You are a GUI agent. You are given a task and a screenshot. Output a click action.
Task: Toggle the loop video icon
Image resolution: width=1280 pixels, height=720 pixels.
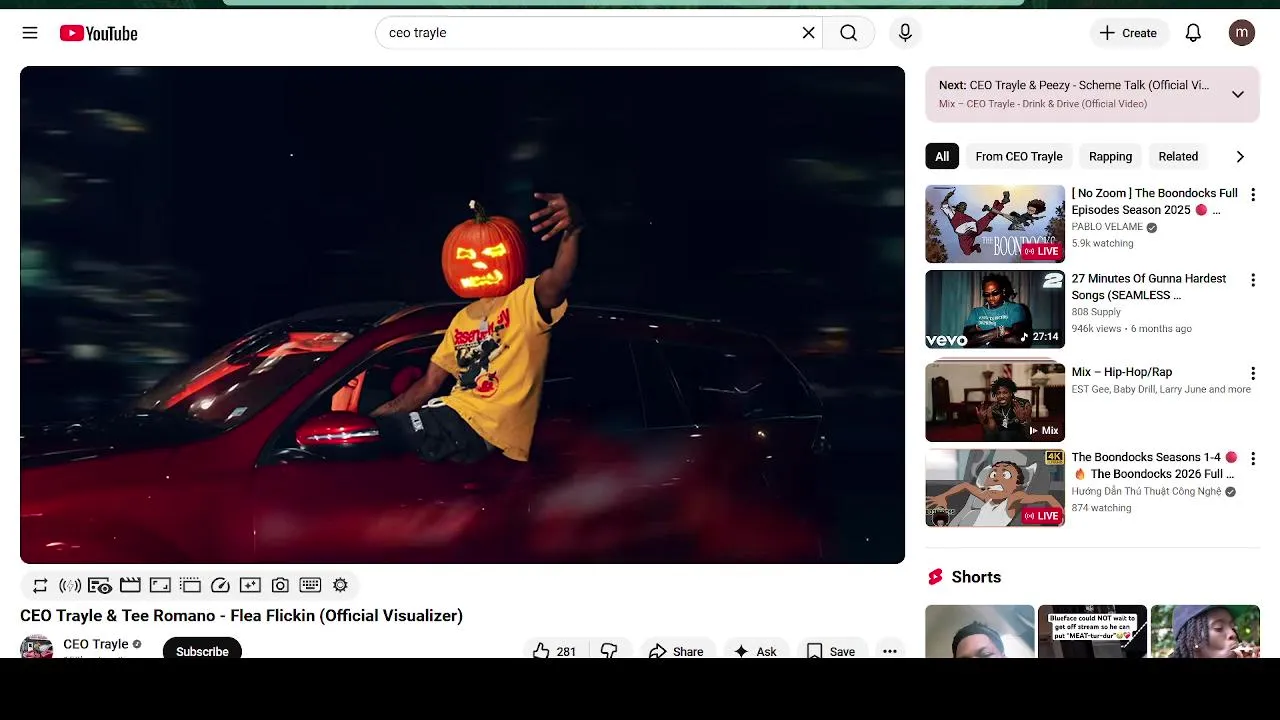tap(40, 585)
